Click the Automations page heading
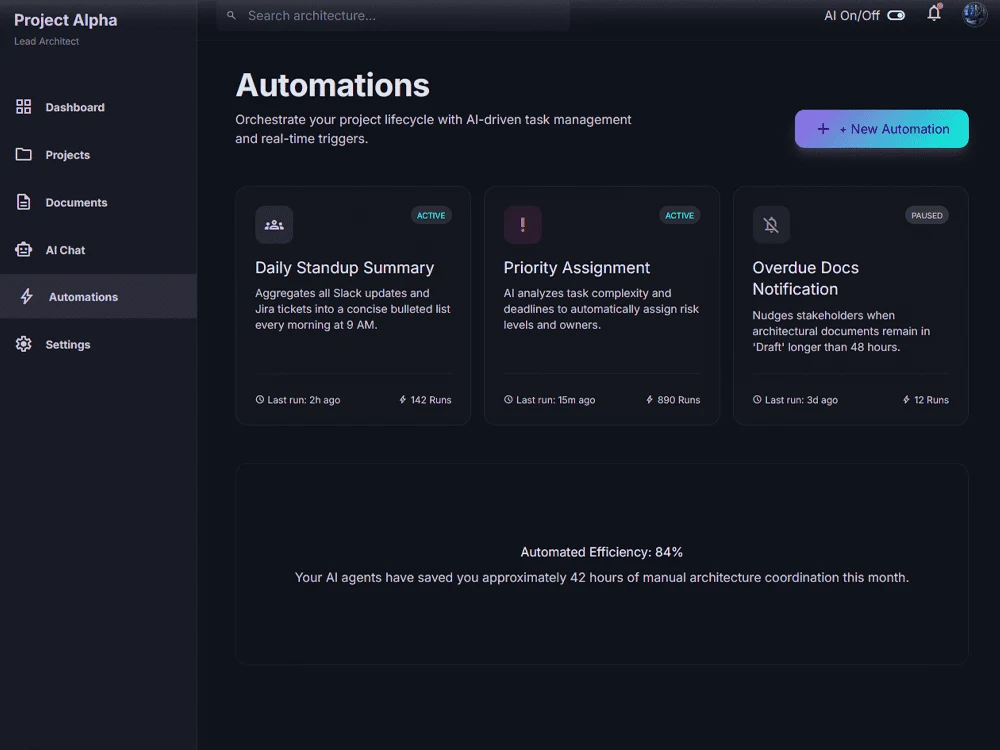Image resolution: width=1000 pixels, height=750 pixels. coord(332,85)
